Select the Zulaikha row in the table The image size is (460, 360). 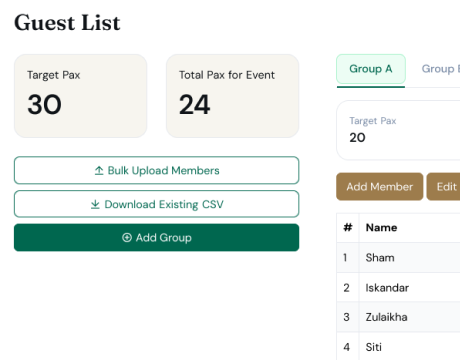pos(398,317)
